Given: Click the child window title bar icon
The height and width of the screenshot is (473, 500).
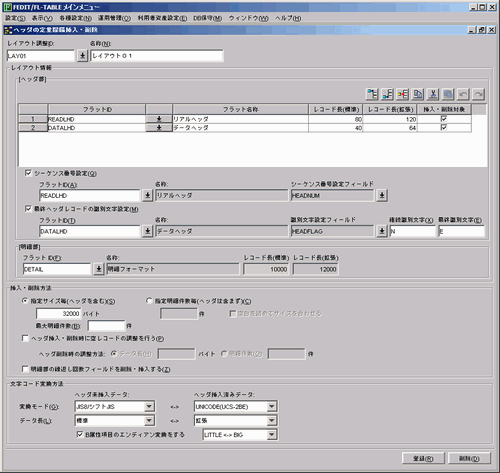Looking at the screenshot, I should pos(8,30).
